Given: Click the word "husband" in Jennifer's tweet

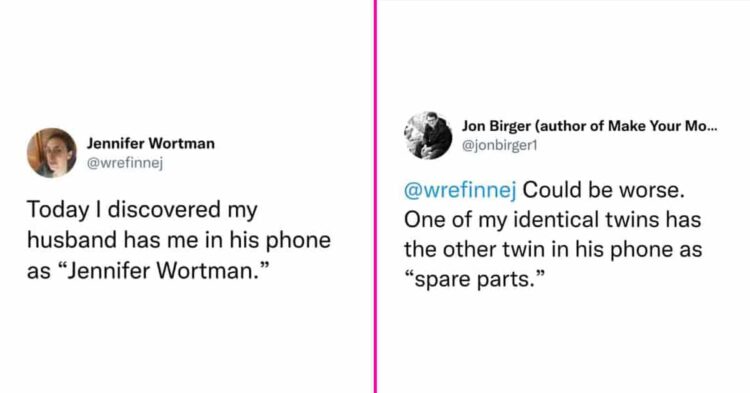Looking at the screenshot, I should coord(72,240).
